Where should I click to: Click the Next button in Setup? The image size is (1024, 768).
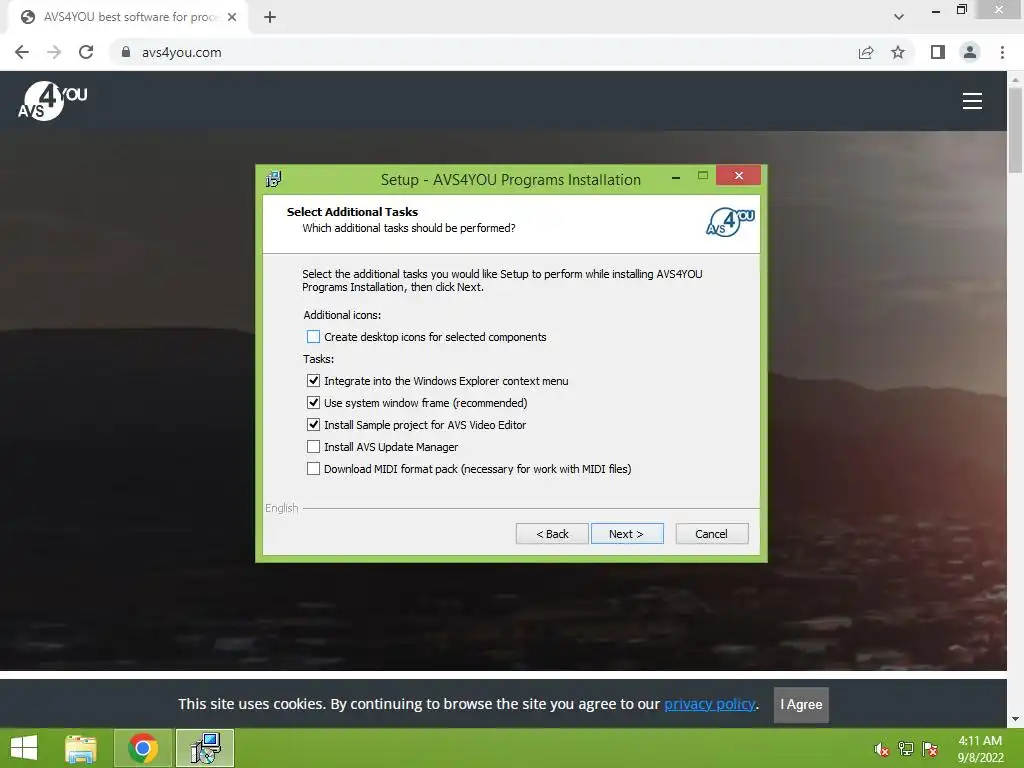tap(627, 534)
